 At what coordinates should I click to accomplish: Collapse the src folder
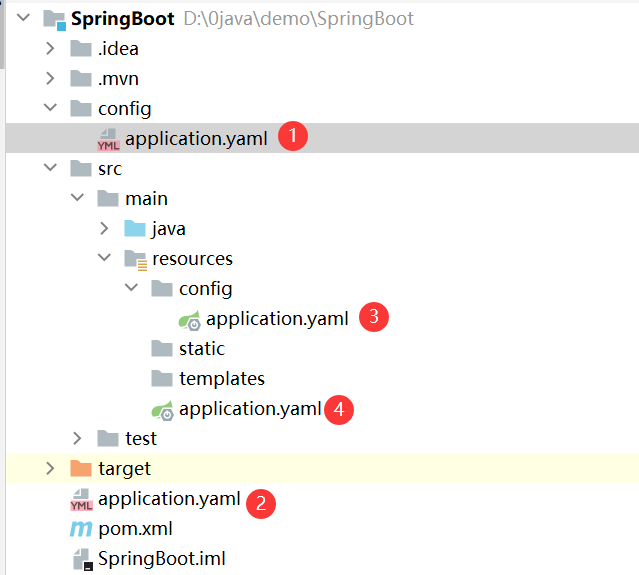point(51,167)
